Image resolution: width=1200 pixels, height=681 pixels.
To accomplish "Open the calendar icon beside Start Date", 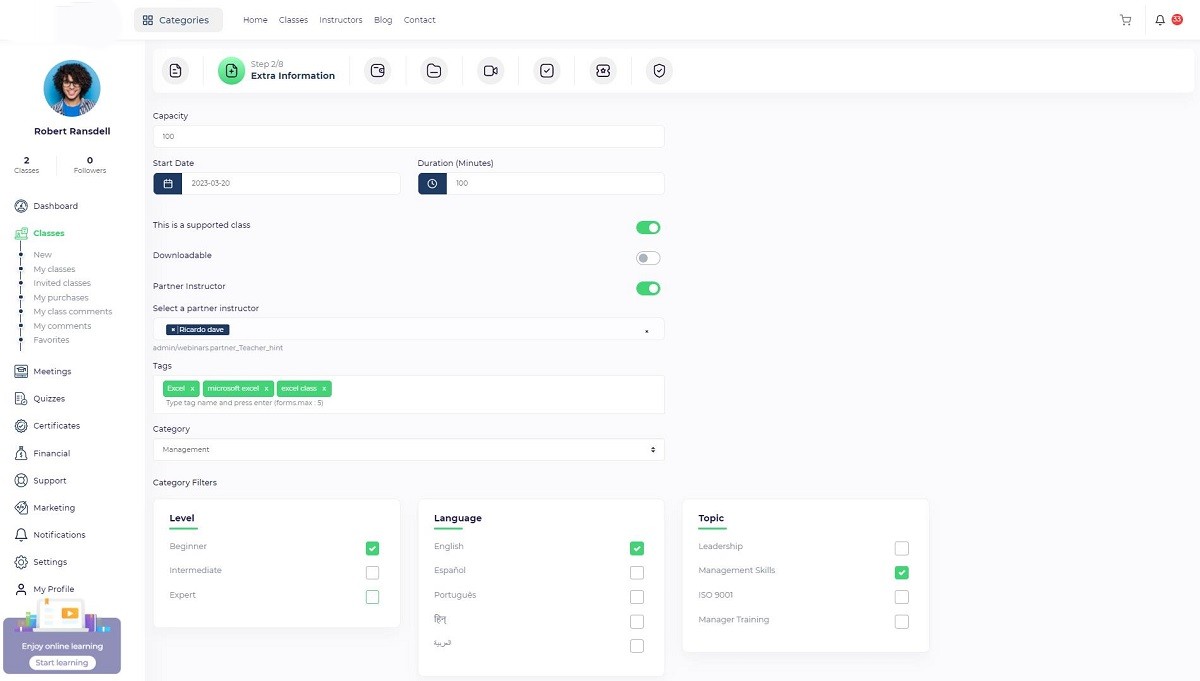I will pos(167,184).
